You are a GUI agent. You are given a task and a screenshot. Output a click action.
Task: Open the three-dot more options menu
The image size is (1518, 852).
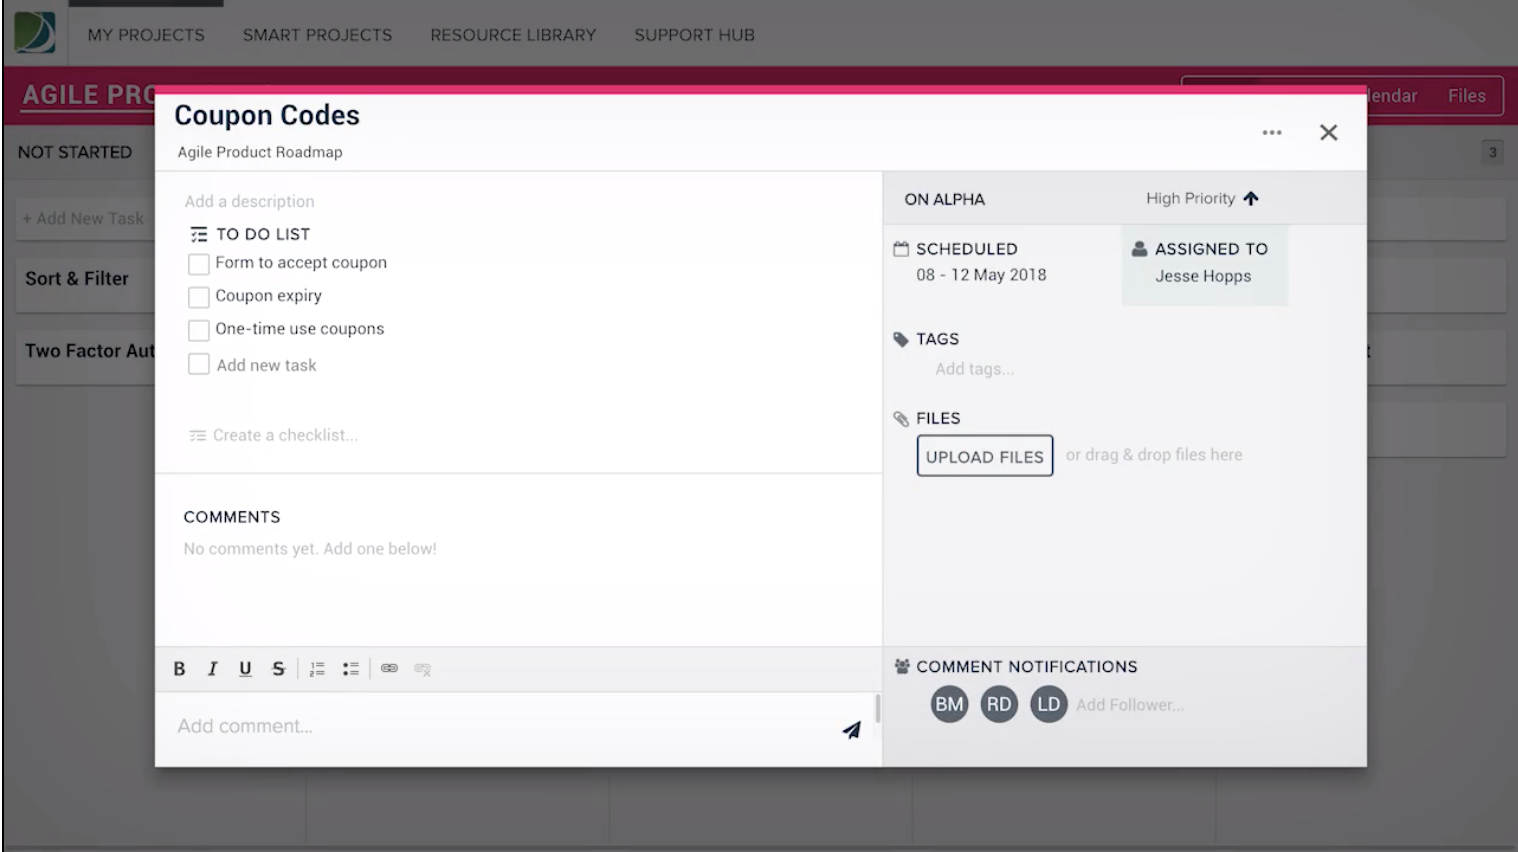(x=1272, y=132)
